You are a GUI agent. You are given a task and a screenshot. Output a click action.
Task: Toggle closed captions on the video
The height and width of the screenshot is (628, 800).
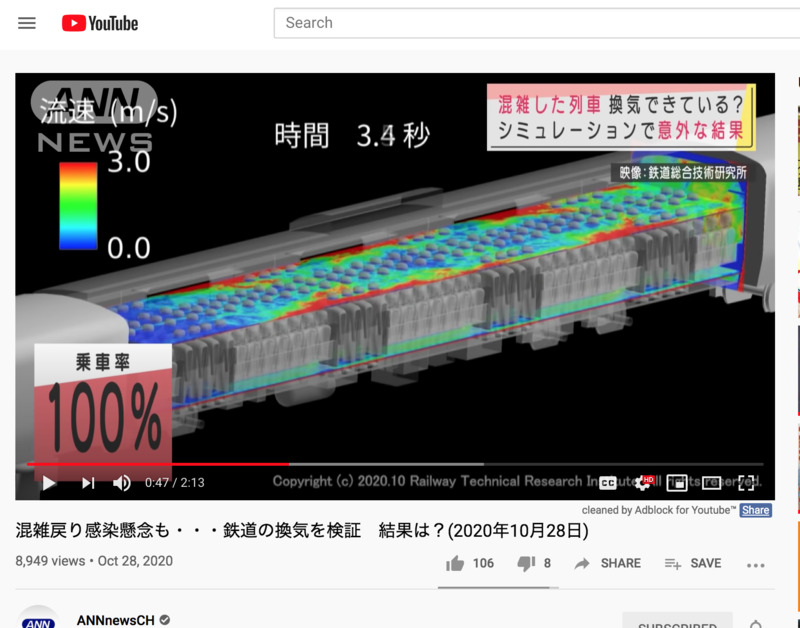pos(608,483)
